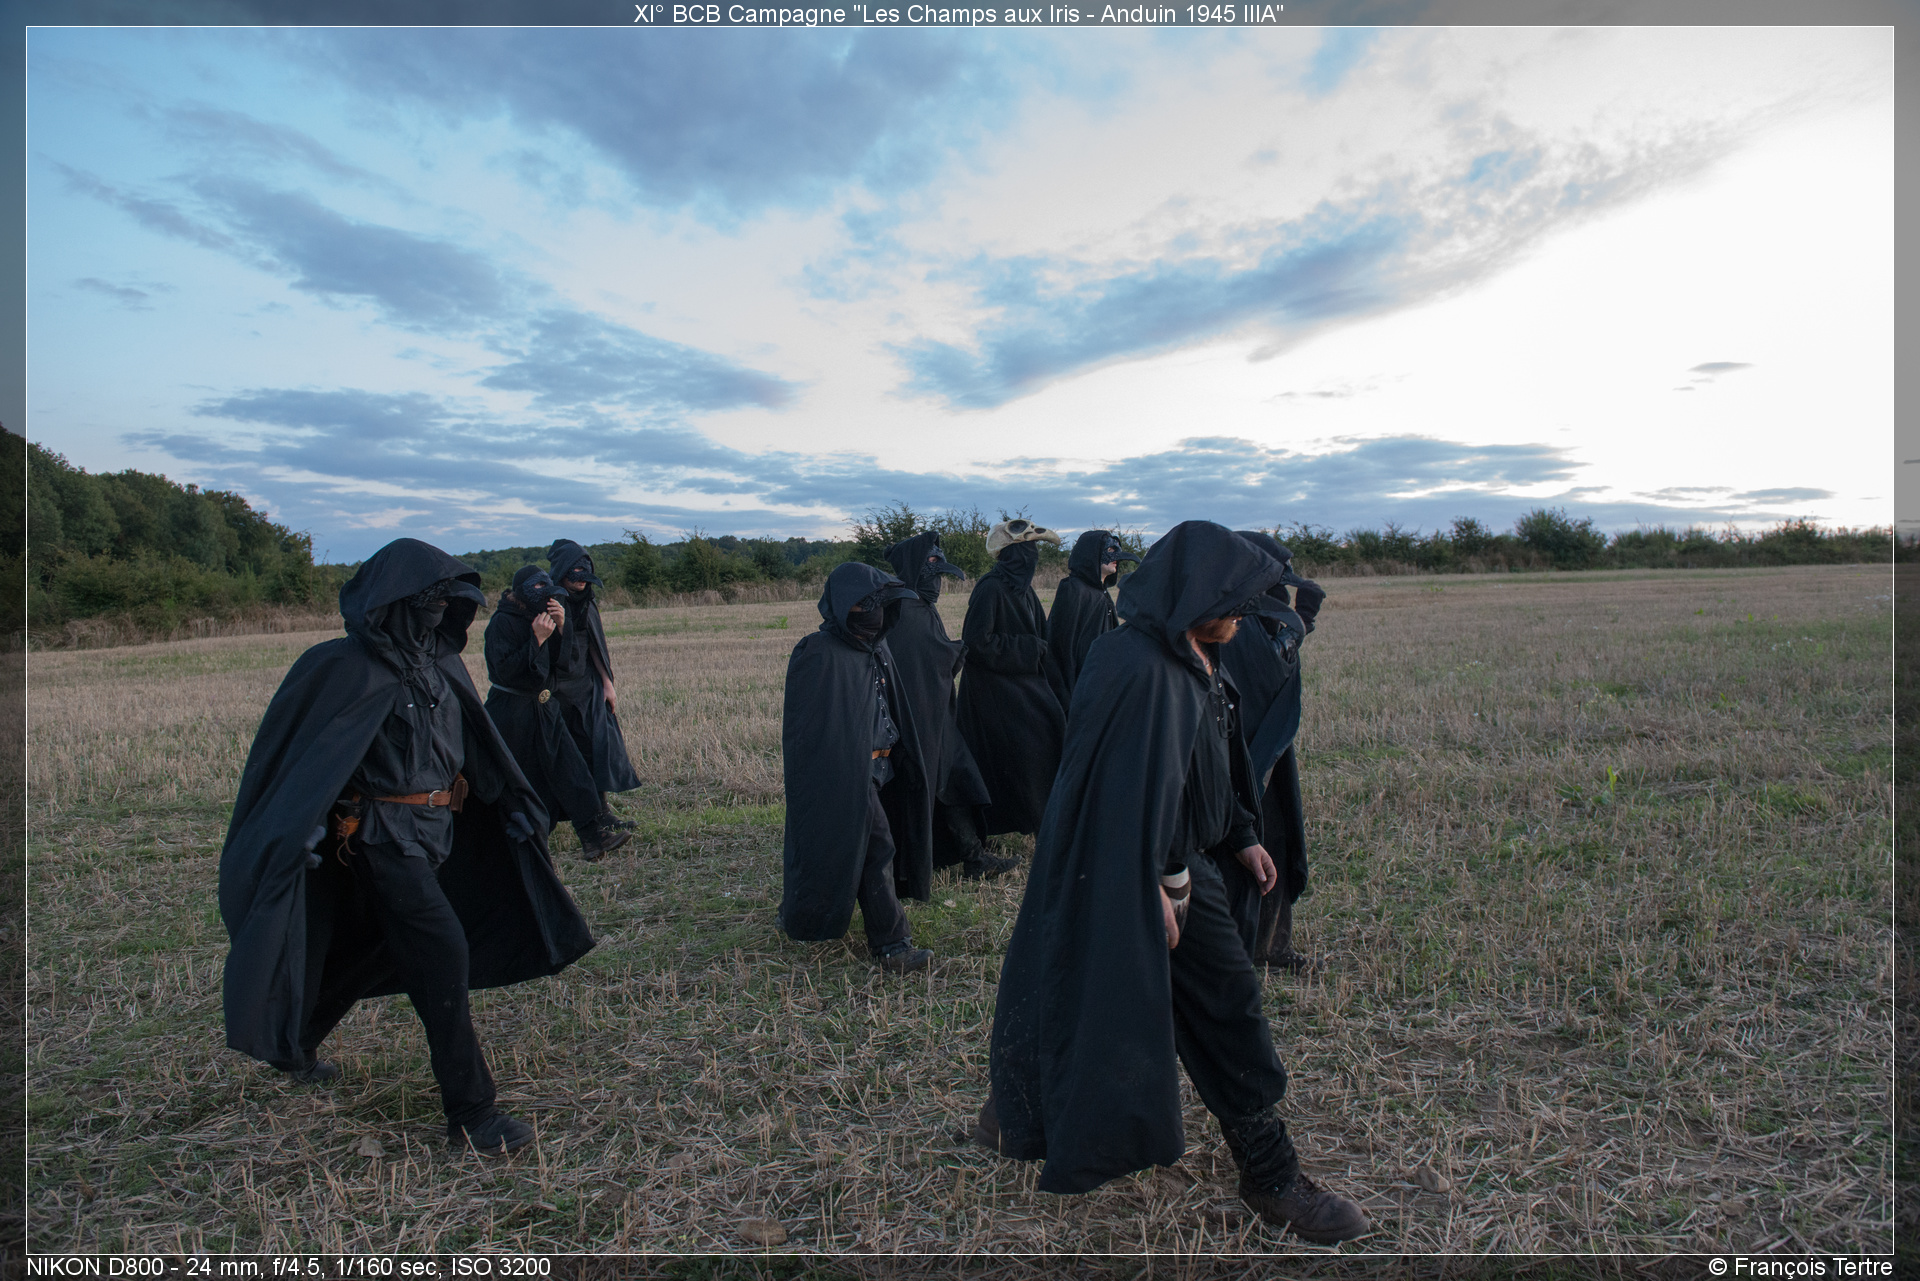Screen dimensions: 1920x1281
Task: Click the "© François Tertre" copyright credit
Action: pyautogui.click(x=1800, y=1267)
